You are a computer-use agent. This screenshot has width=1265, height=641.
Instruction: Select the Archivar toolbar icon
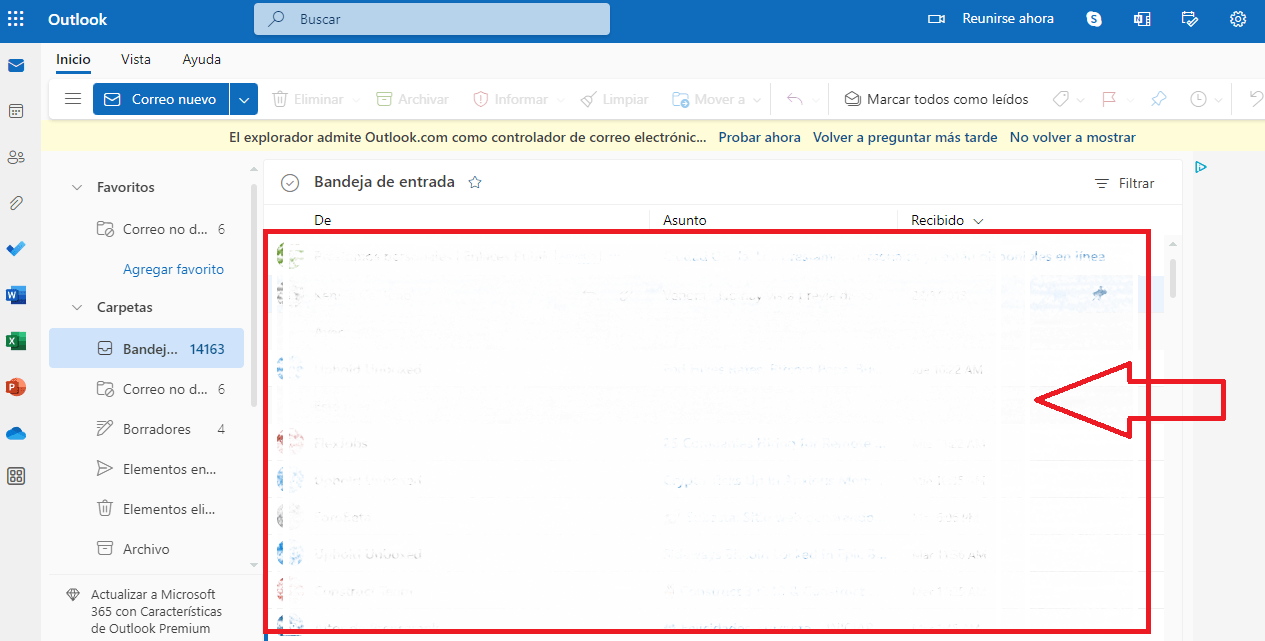click(411, 98)
